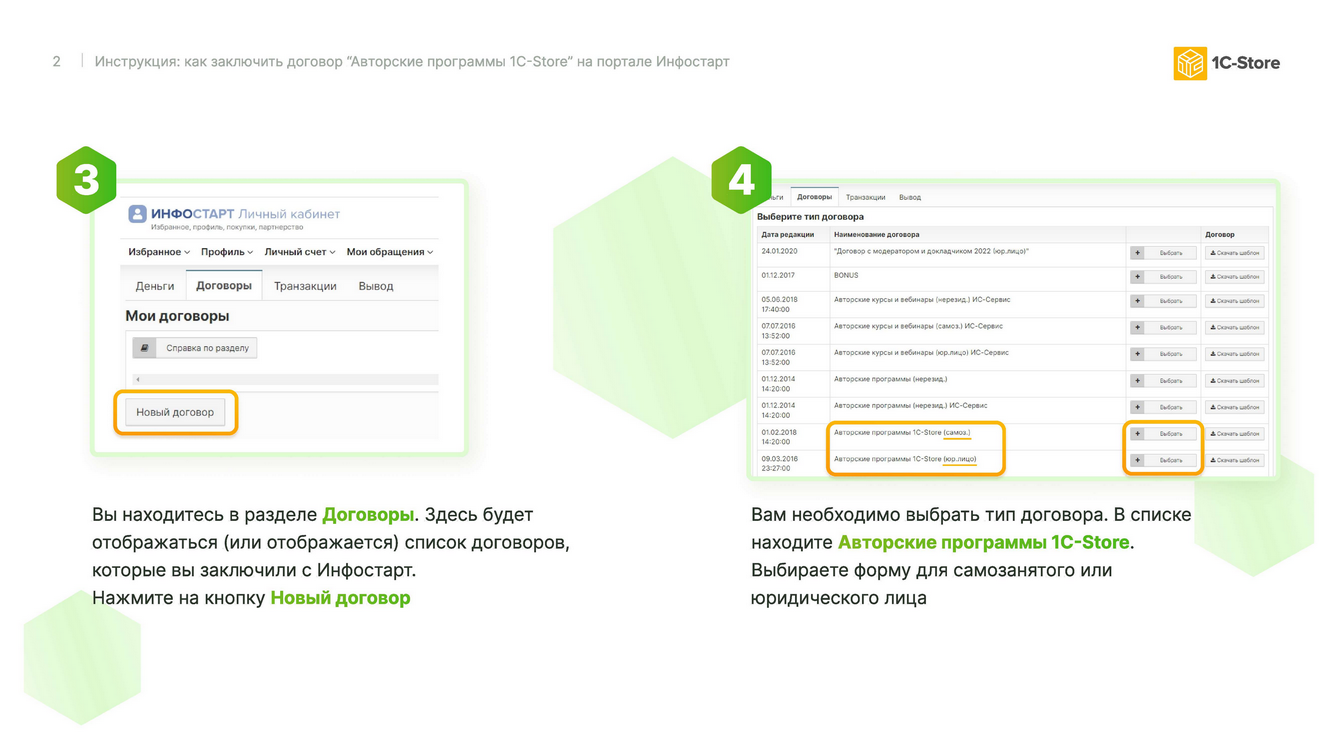Open the Профиль dropdown menu

[x=227, y=252]
